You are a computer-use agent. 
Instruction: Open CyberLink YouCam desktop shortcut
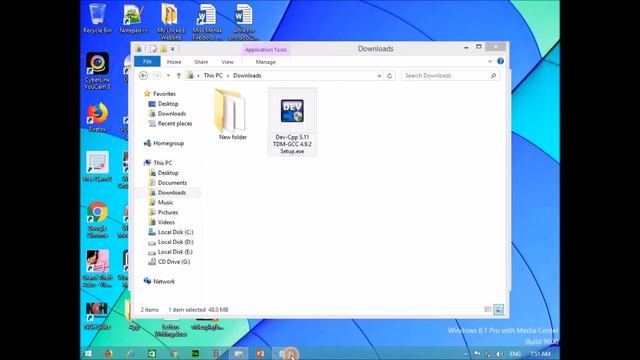coord(97,71)
